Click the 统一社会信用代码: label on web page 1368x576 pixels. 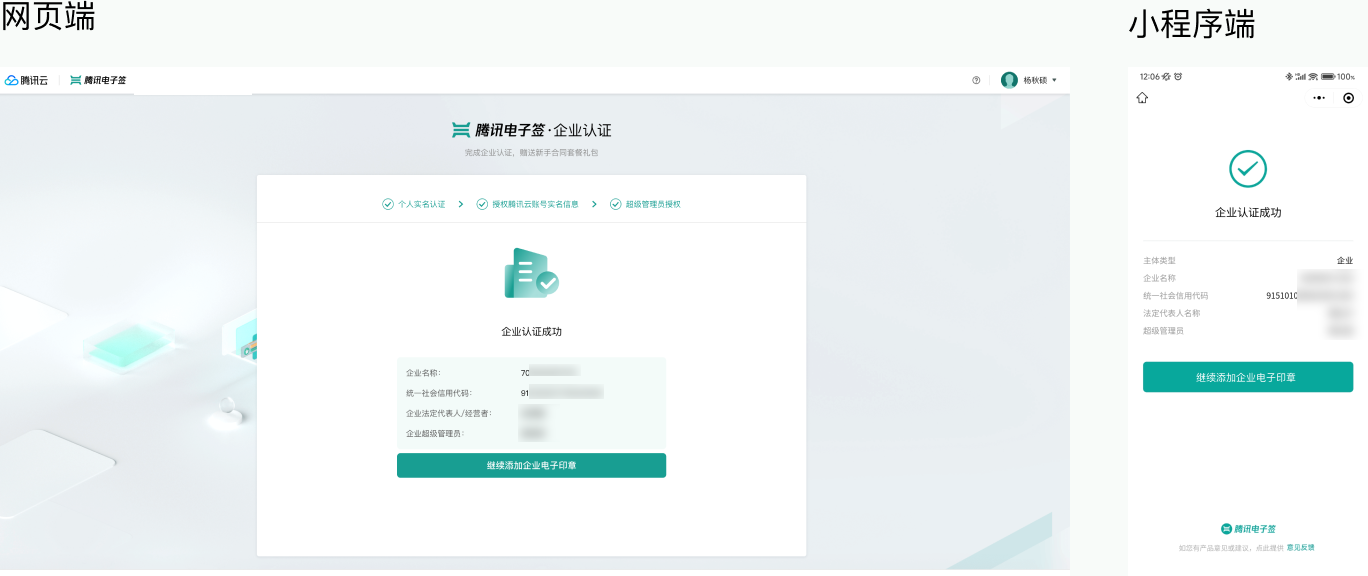coord(438,393)
